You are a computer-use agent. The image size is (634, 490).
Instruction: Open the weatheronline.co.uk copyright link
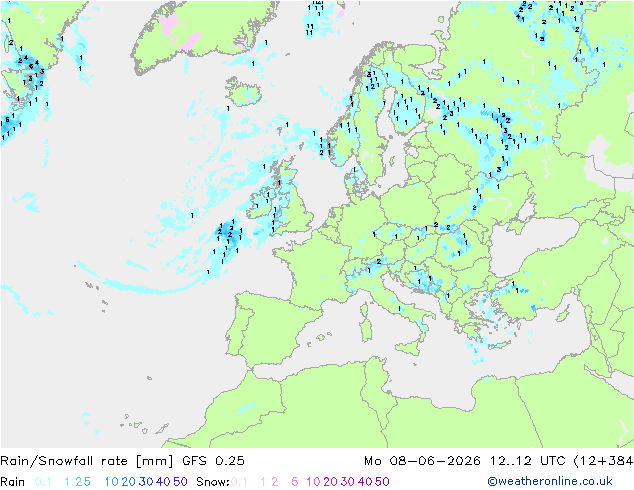click(x=550, y=481)
